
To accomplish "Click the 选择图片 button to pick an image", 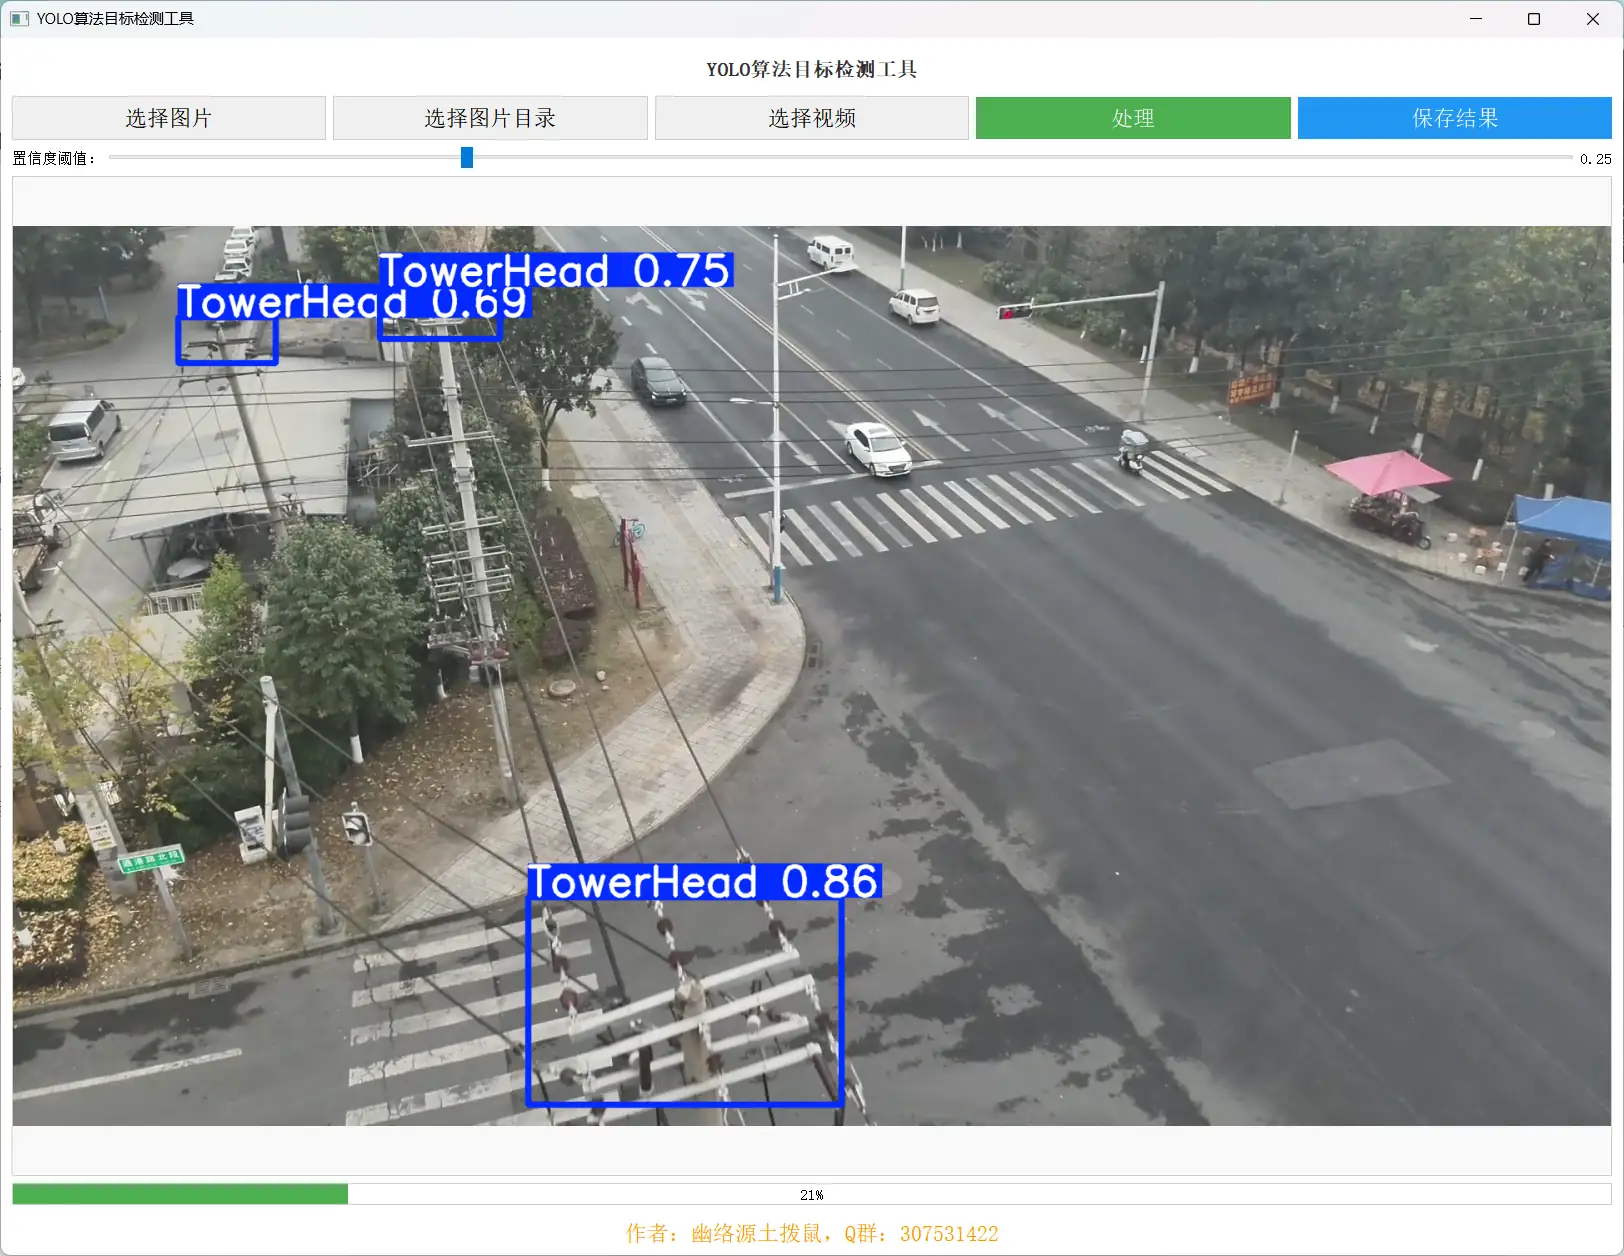I will (168, 117).
